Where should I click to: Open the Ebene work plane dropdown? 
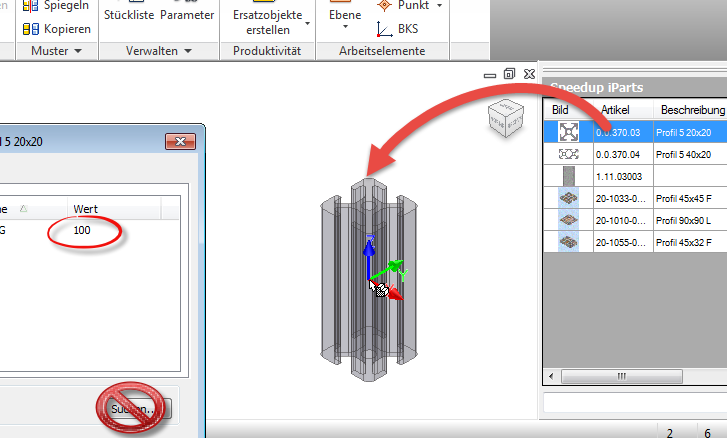(343, 30)
